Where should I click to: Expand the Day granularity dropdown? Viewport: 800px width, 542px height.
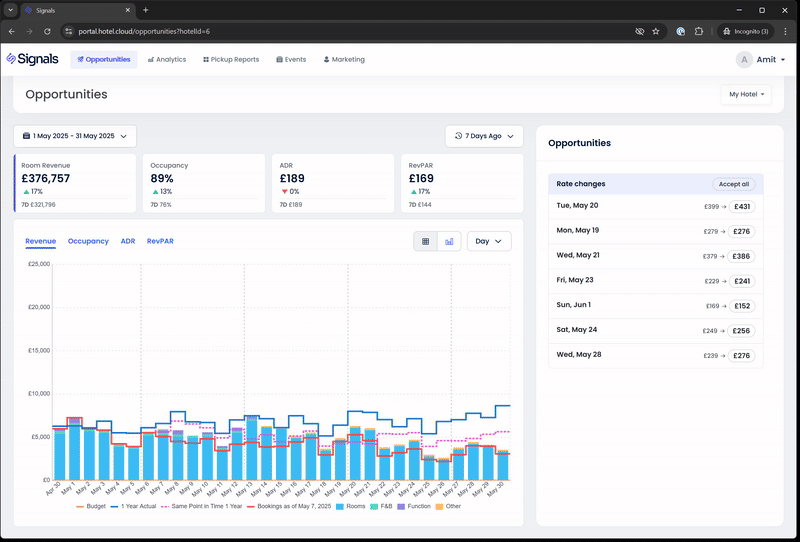tap(489, 241)
